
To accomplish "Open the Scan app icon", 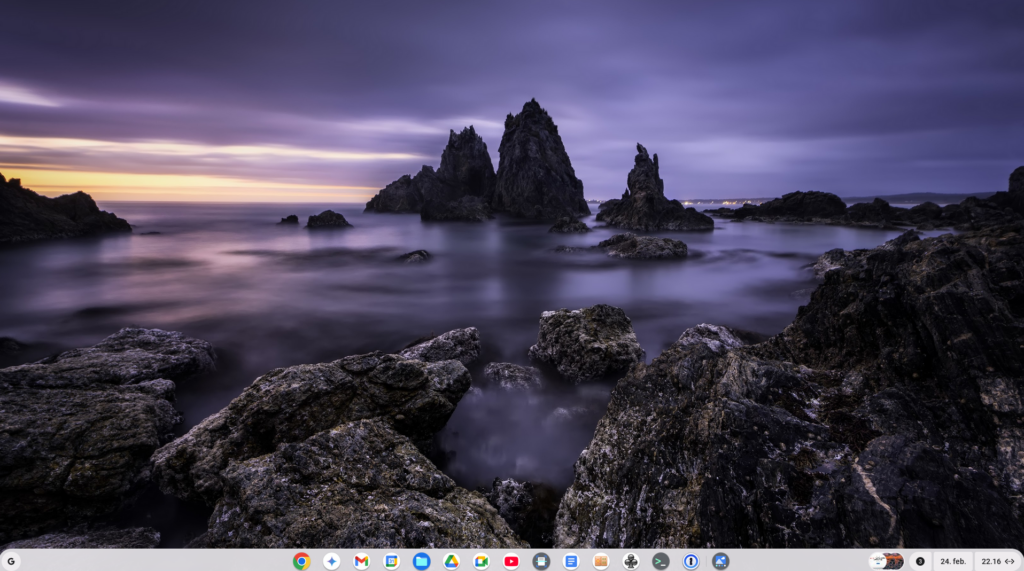I will click(x=541, y=561).
